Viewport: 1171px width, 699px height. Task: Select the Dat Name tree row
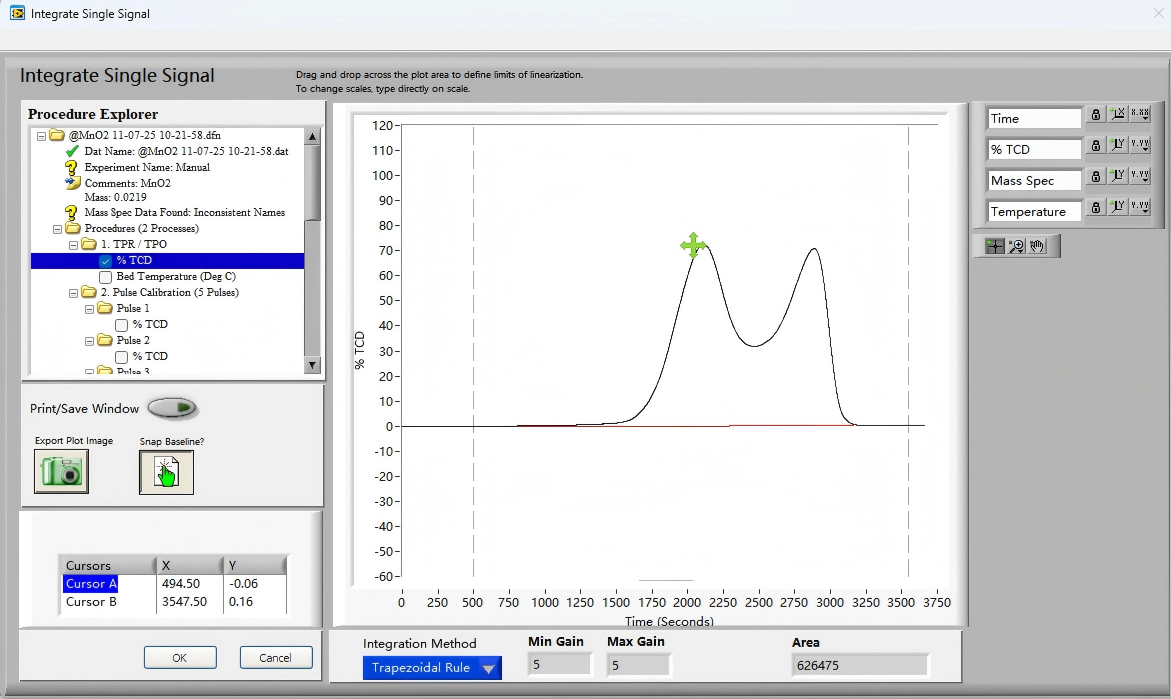tap(186, 152)
